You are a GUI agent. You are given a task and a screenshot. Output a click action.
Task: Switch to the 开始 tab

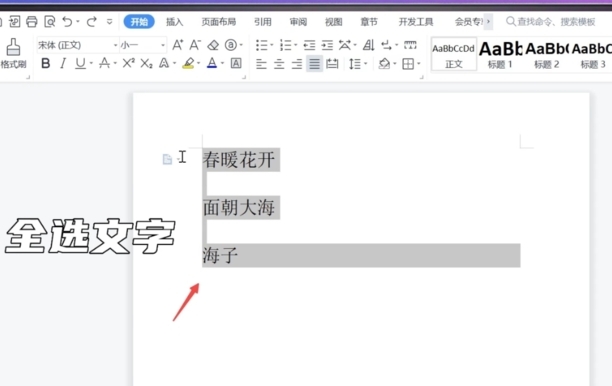point(139,21)
